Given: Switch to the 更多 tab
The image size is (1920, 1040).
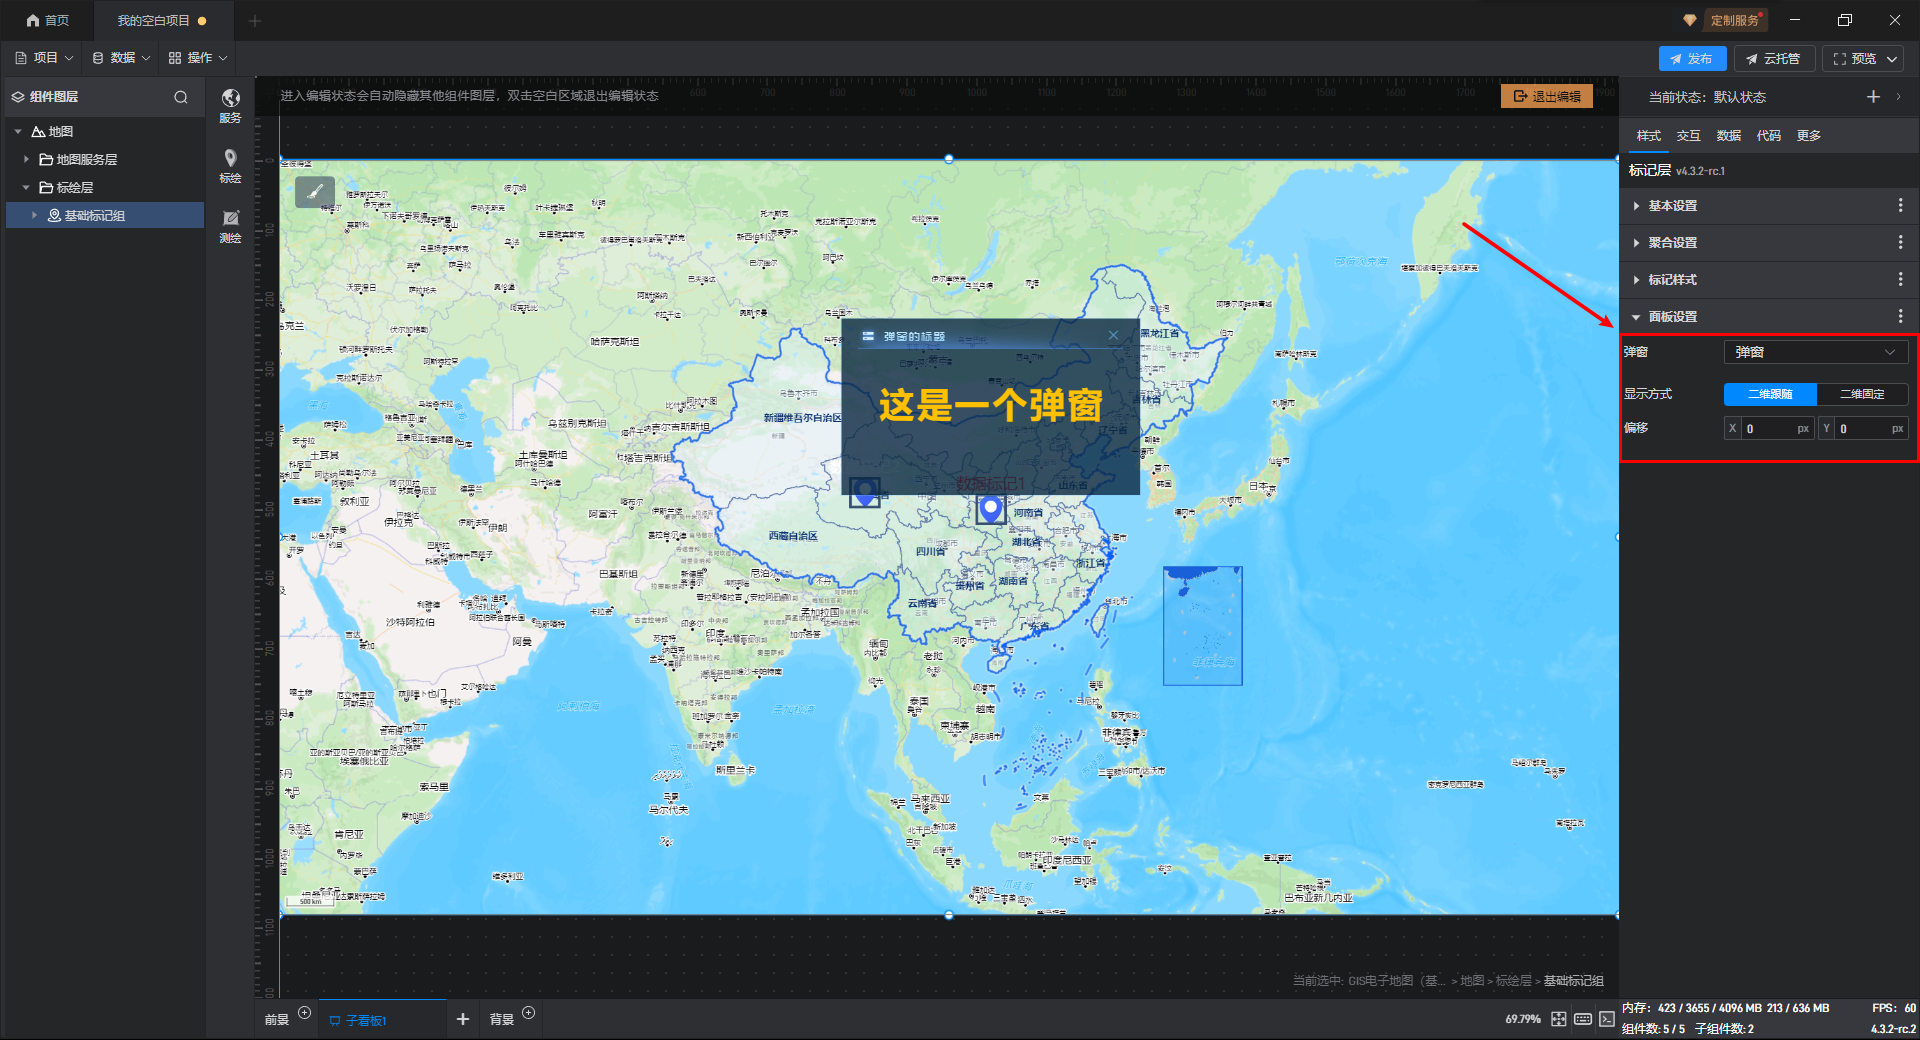Looking at the screenshot, I should 1808,136.
